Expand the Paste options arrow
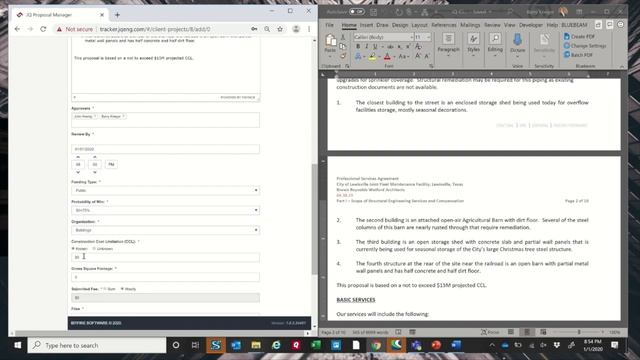 click(330, 57)
